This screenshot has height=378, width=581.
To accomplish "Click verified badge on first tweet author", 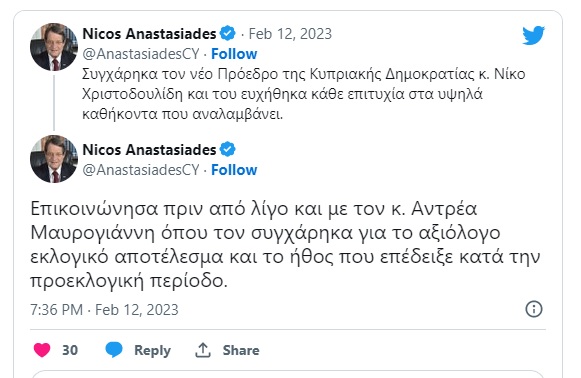I will (x=228, y=34).
